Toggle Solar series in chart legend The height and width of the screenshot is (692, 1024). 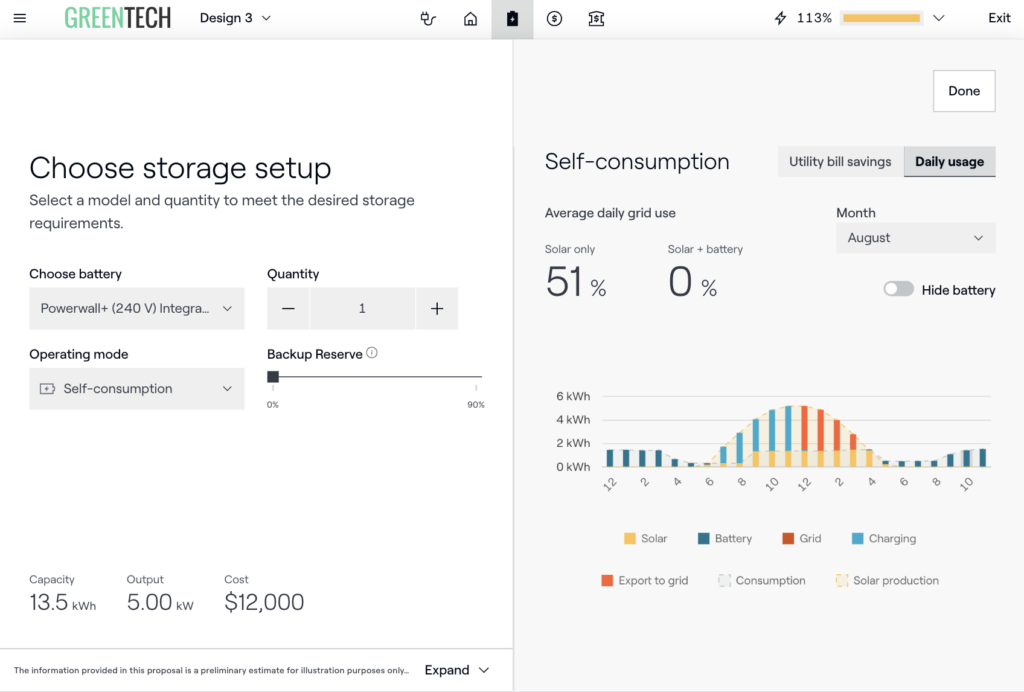645,538
